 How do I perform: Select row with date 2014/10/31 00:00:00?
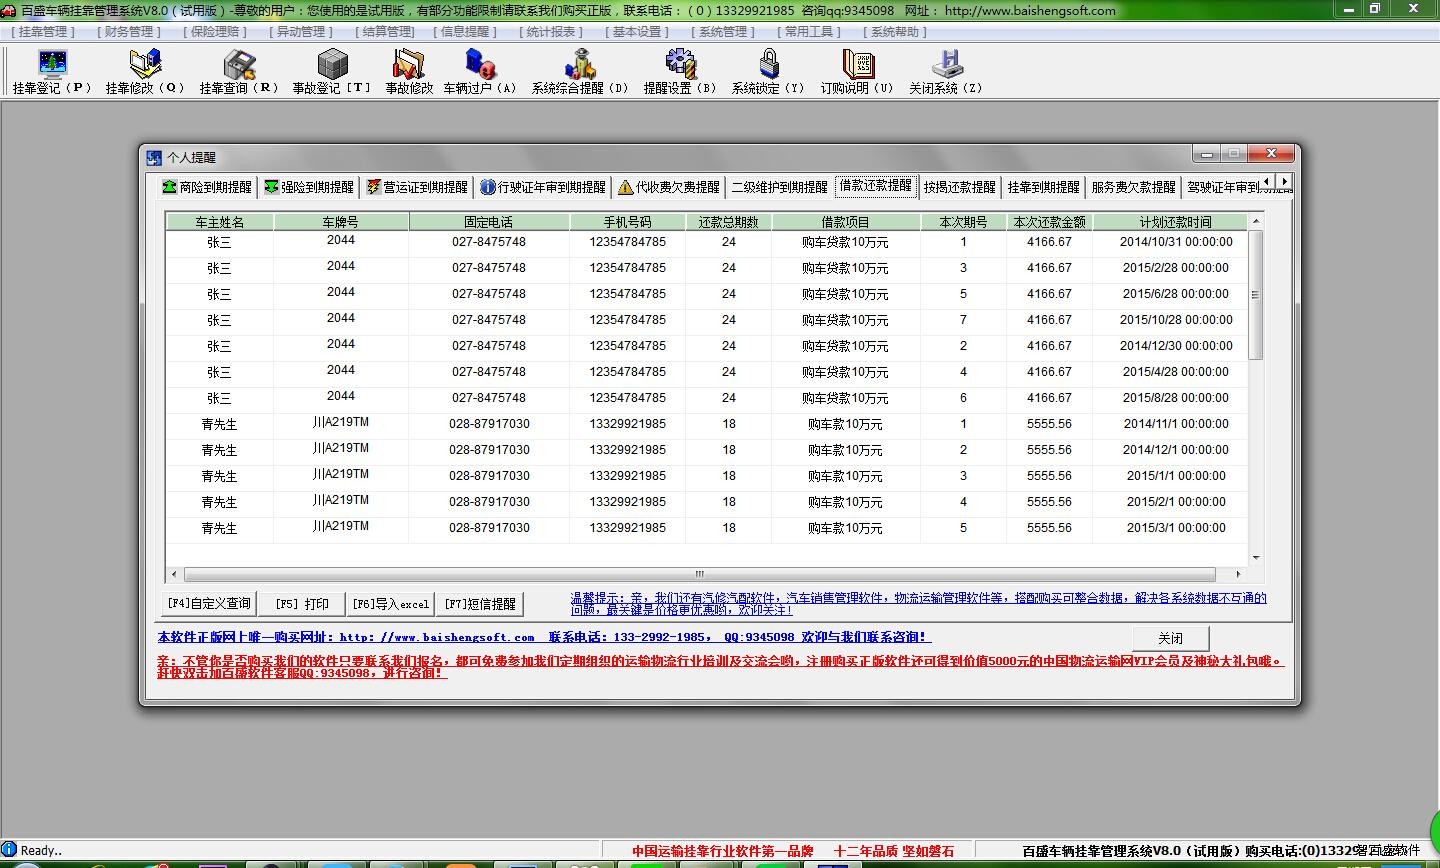pos(707,242)
